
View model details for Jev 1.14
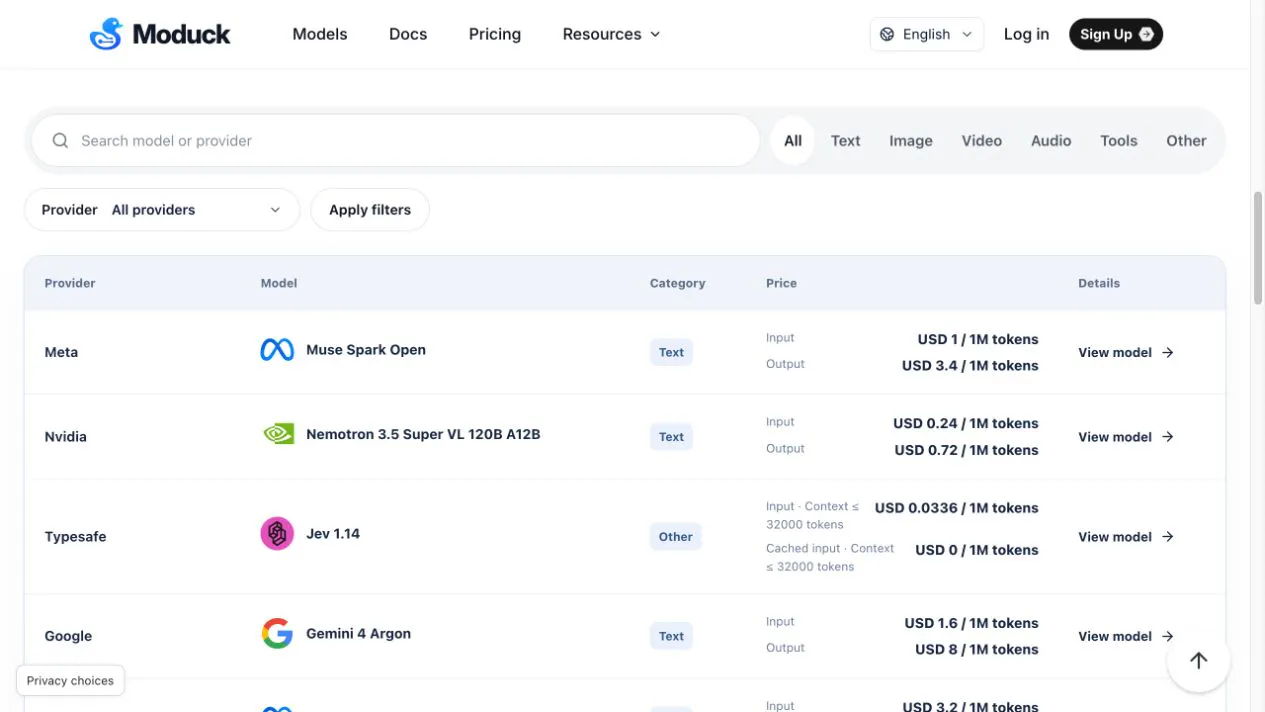[x=1126, y=537]
